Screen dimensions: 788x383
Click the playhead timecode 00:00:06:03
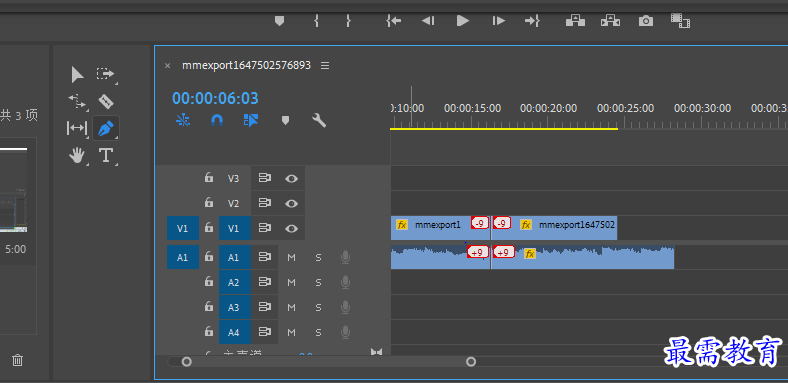215,98
